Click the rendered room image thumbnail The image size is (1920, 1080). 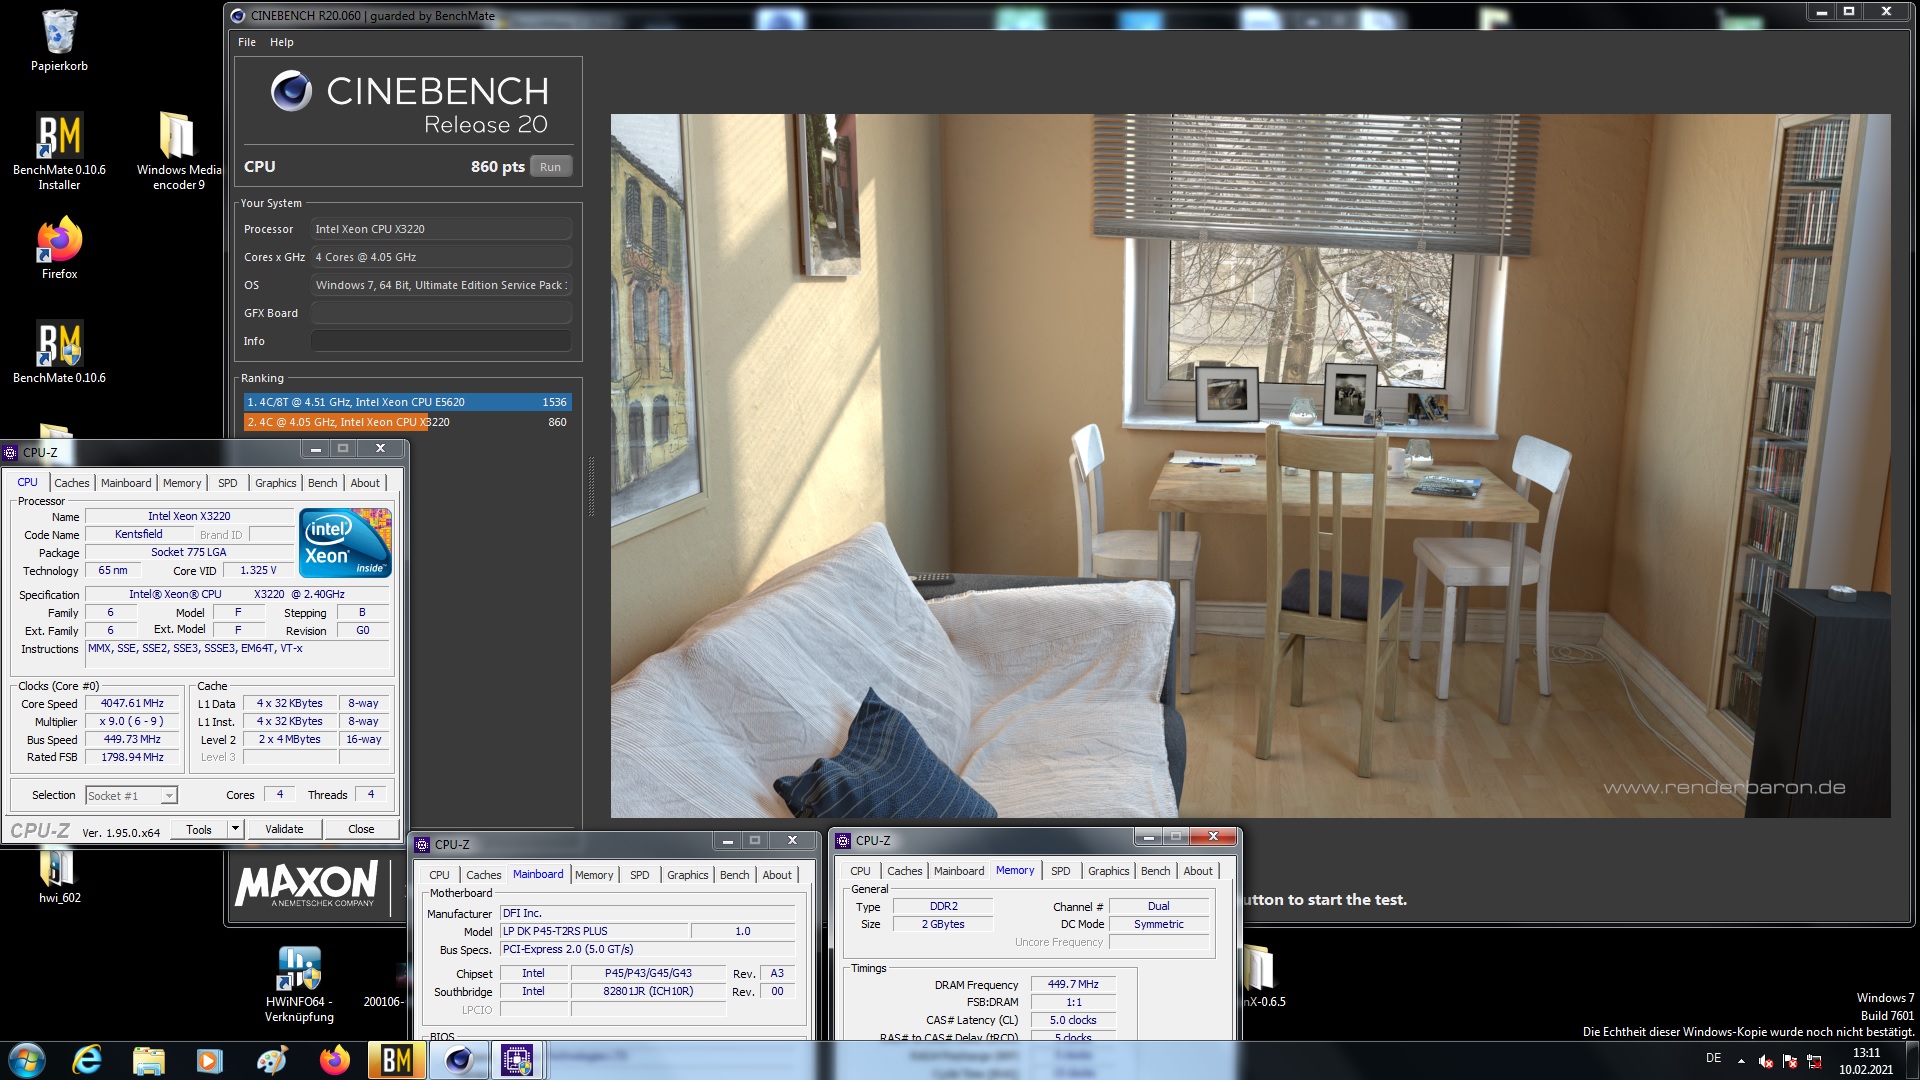pos(1250,465)
